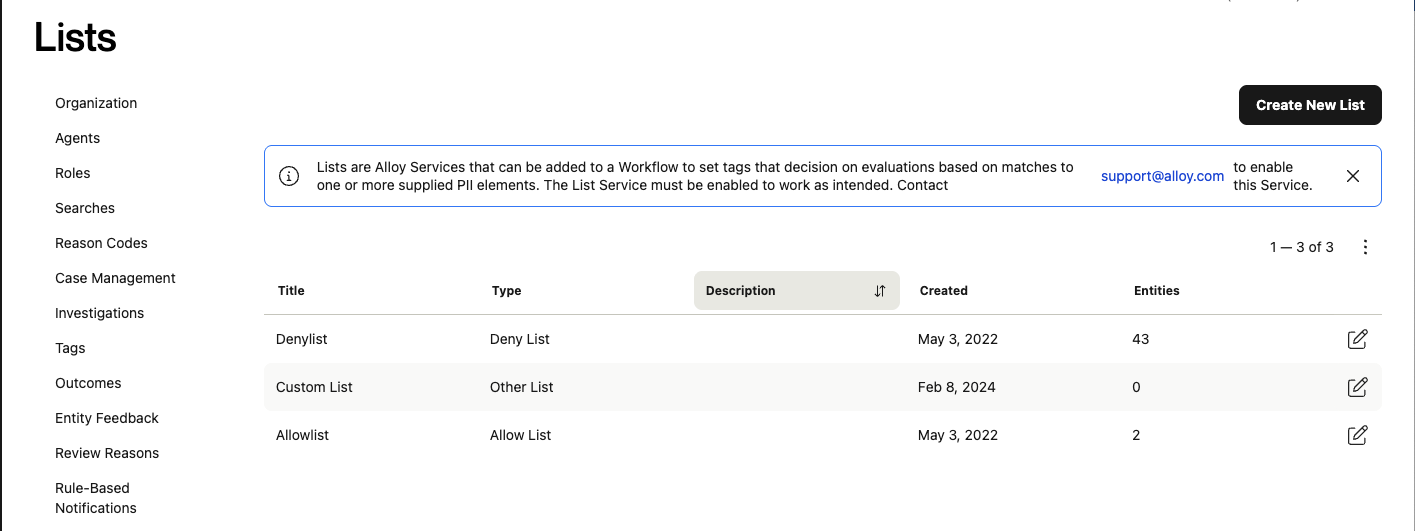Go to Organization settings in sidebar
Image resolution: width=1415 pixels, height=531 pixels.
(96, 103)
